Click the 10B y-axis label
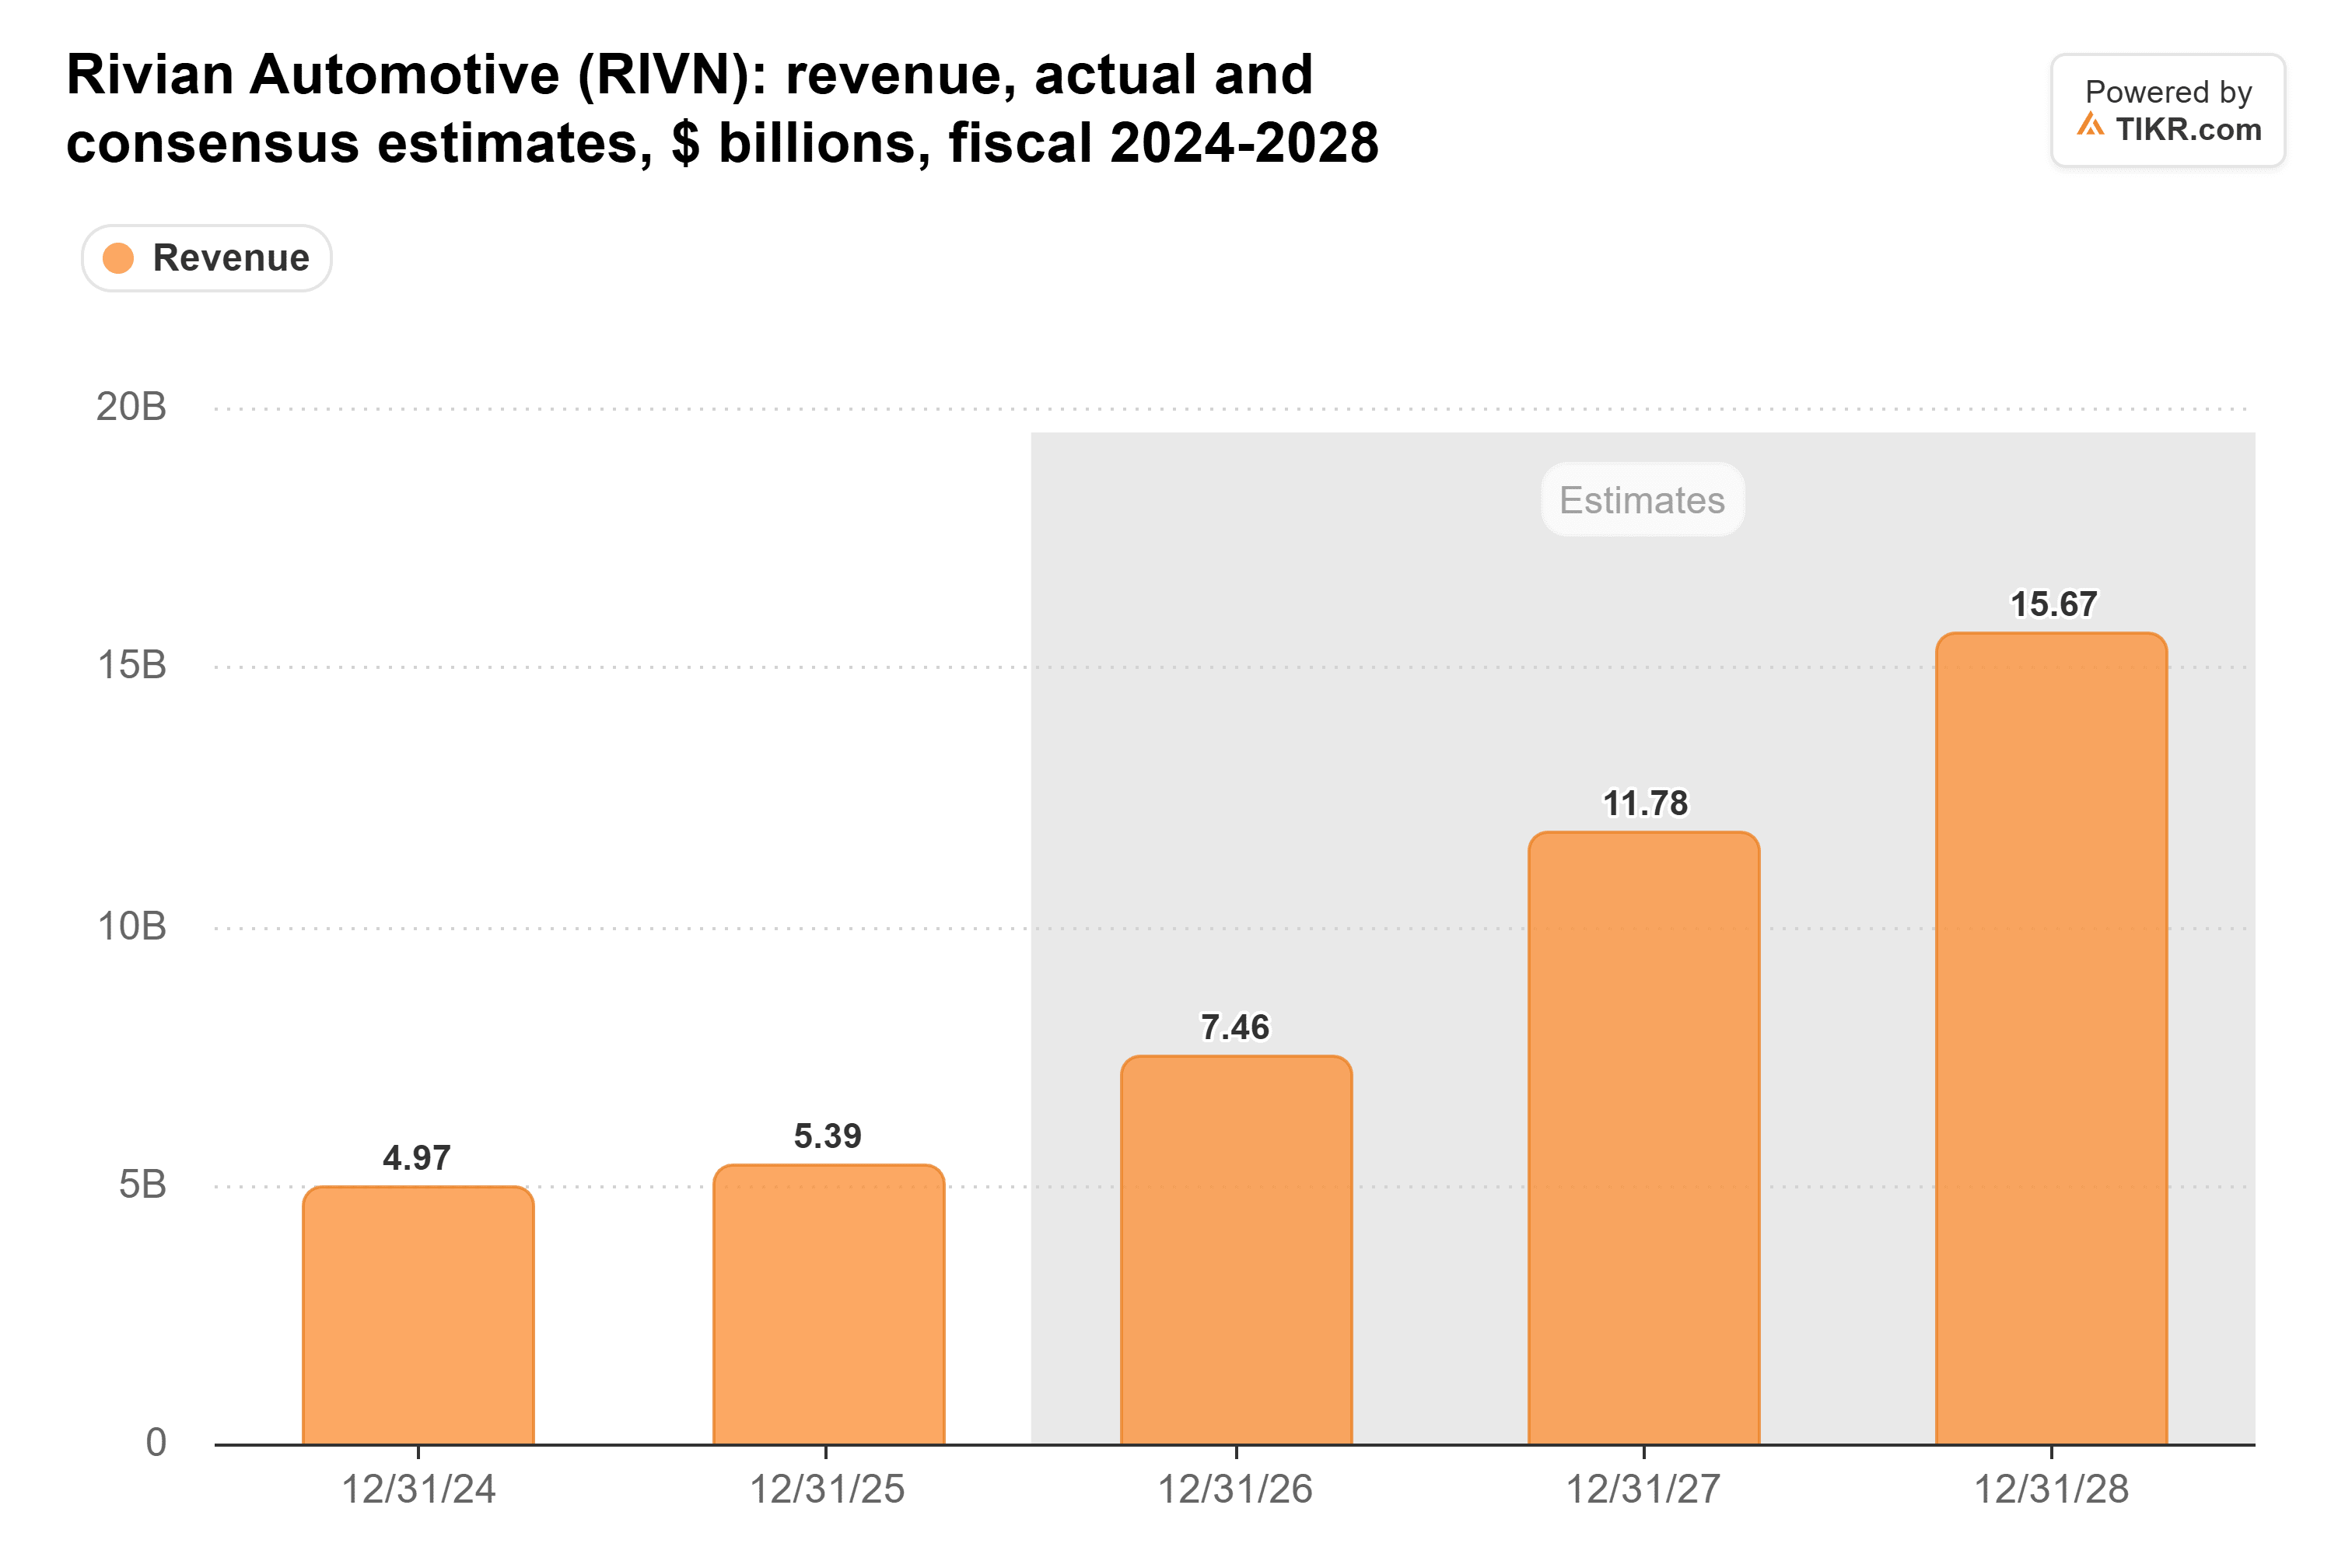Viewport: 2352px width, 1568px height. tap(131, 926)
